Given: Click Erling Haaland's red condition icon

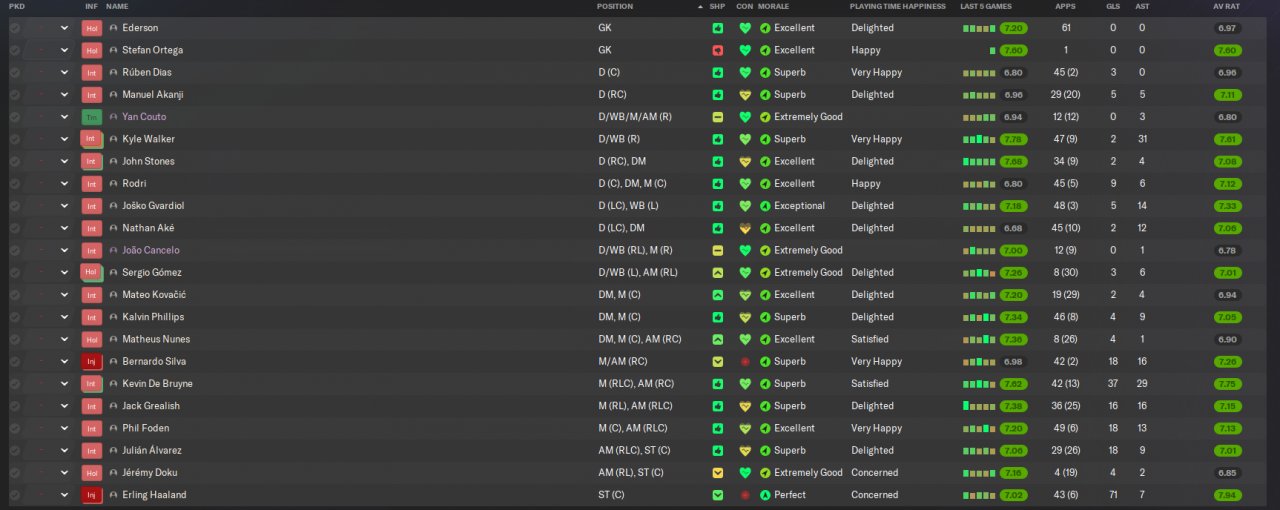Looking at the screenshot, I should 744,495.
